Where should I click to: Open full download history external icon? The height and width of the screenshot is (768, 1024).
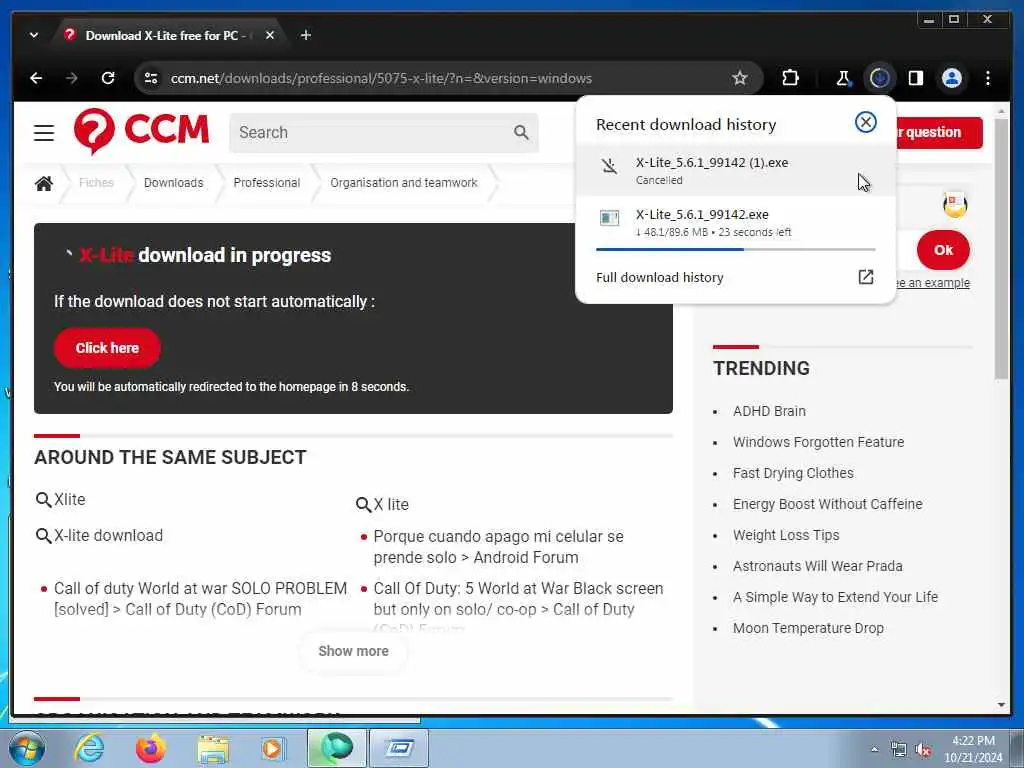(x=865, y=277)
